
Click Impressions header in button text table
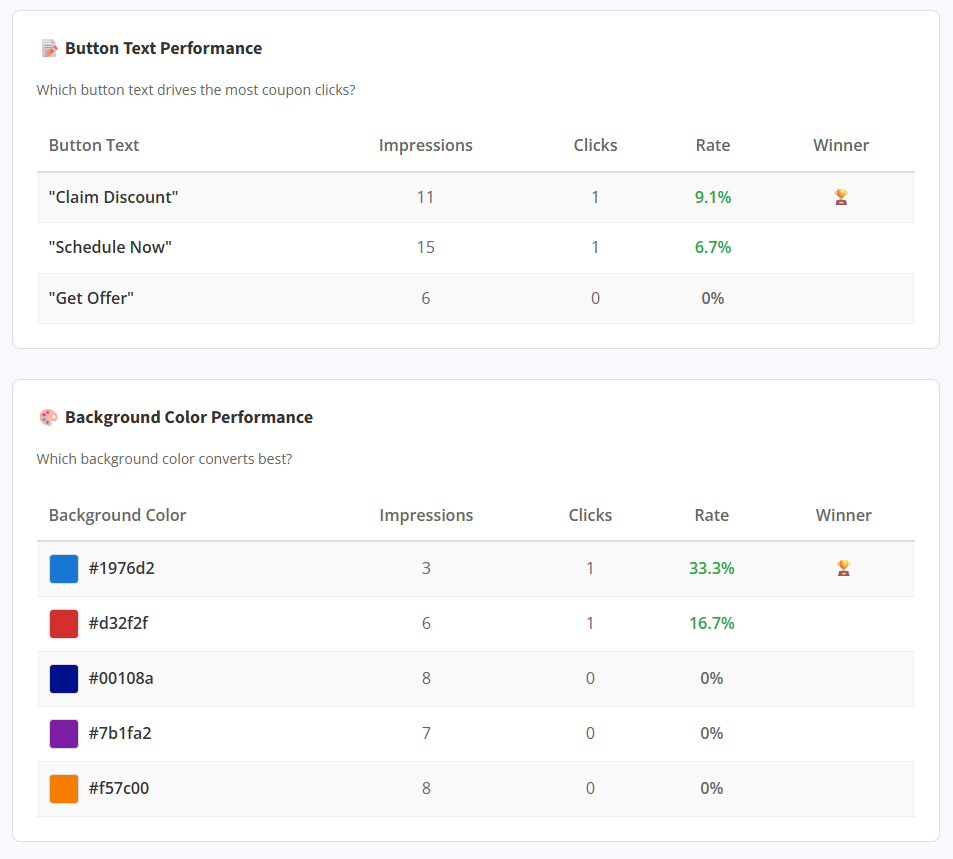tap(425, 145)
